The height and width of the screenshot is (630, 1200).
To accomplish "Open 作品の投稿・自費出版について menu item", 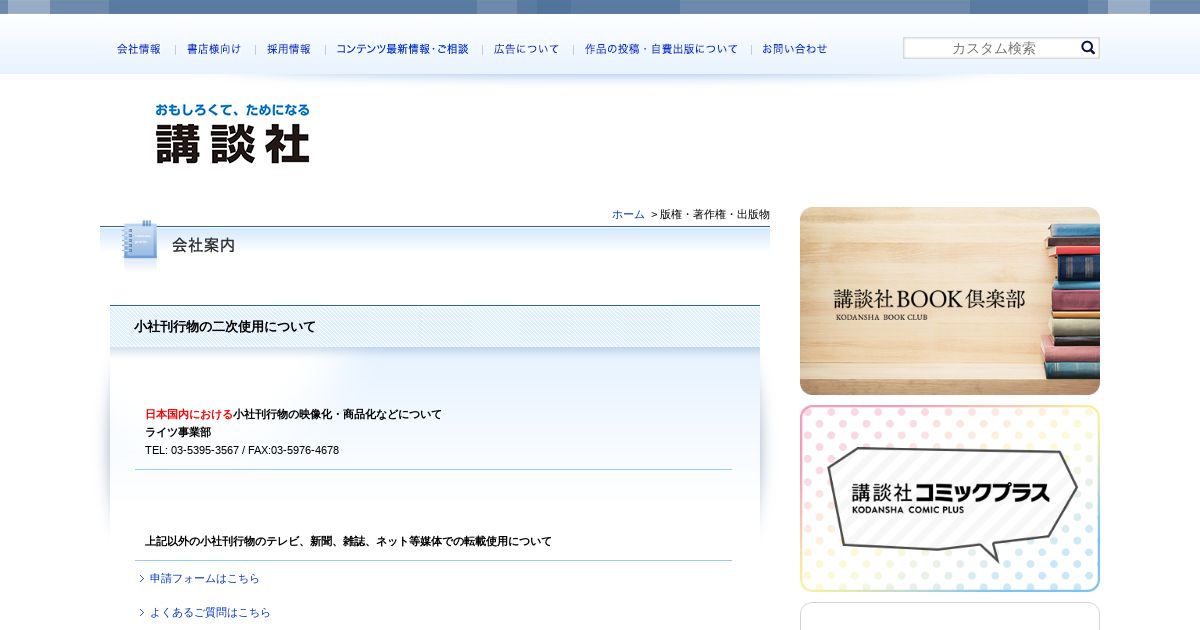I will pos(661,49).
